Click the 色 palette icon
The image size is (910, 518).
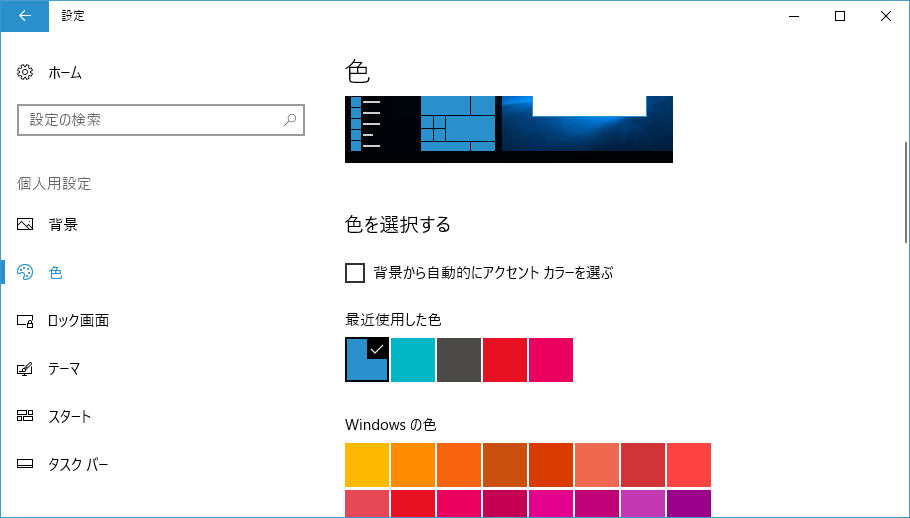(x=25, y=272)
